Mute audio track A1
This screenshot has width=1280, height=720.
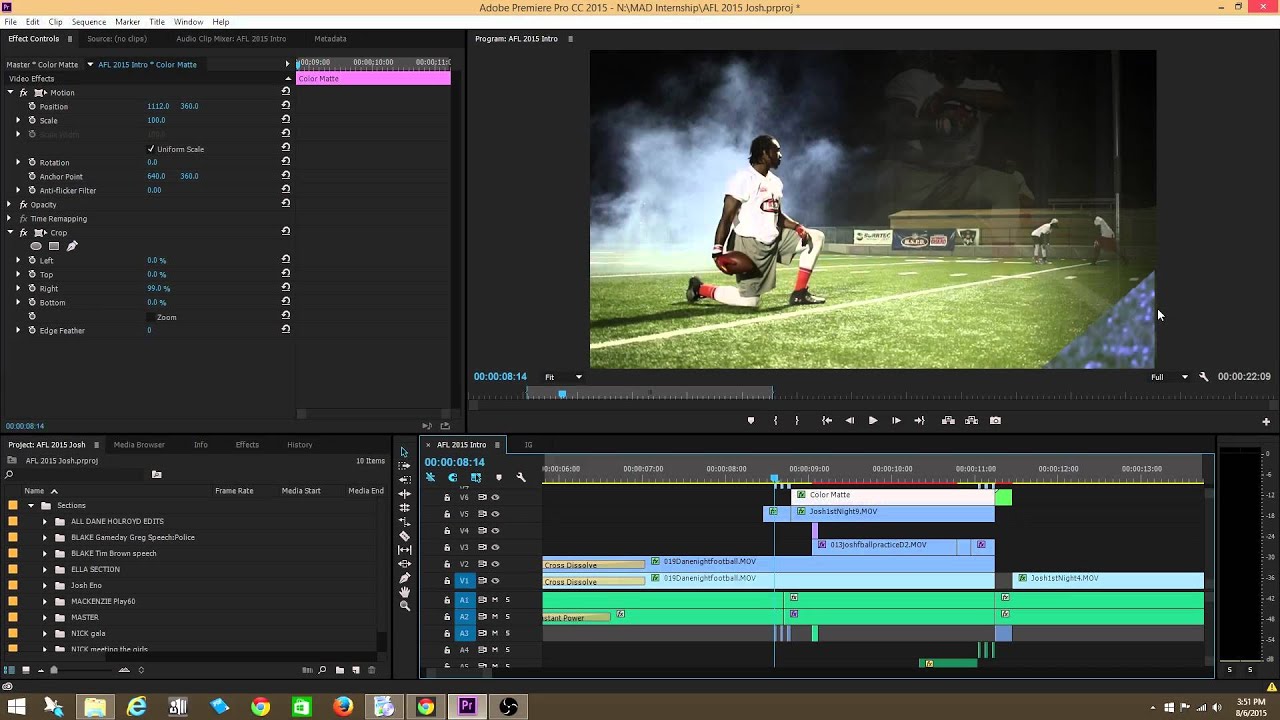[494, 600]
